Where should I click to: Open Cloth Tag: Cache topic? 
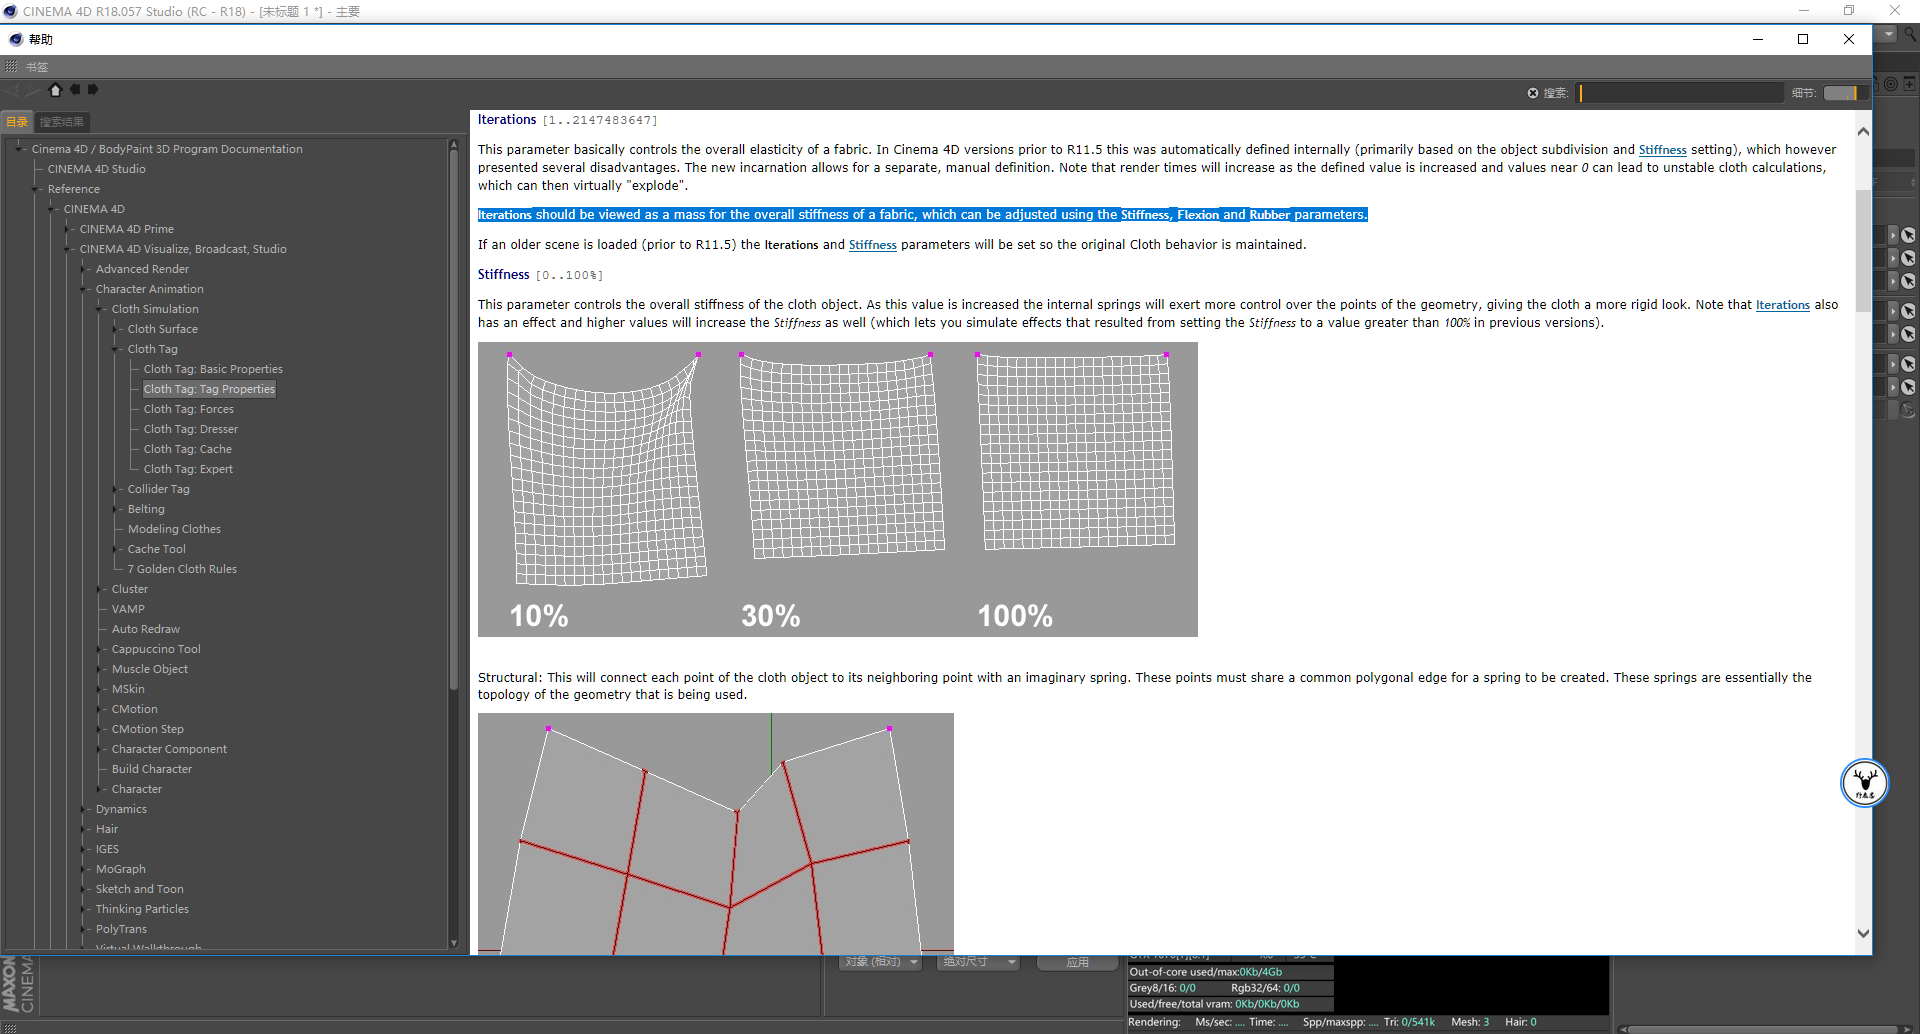click(x=187, y=449)
